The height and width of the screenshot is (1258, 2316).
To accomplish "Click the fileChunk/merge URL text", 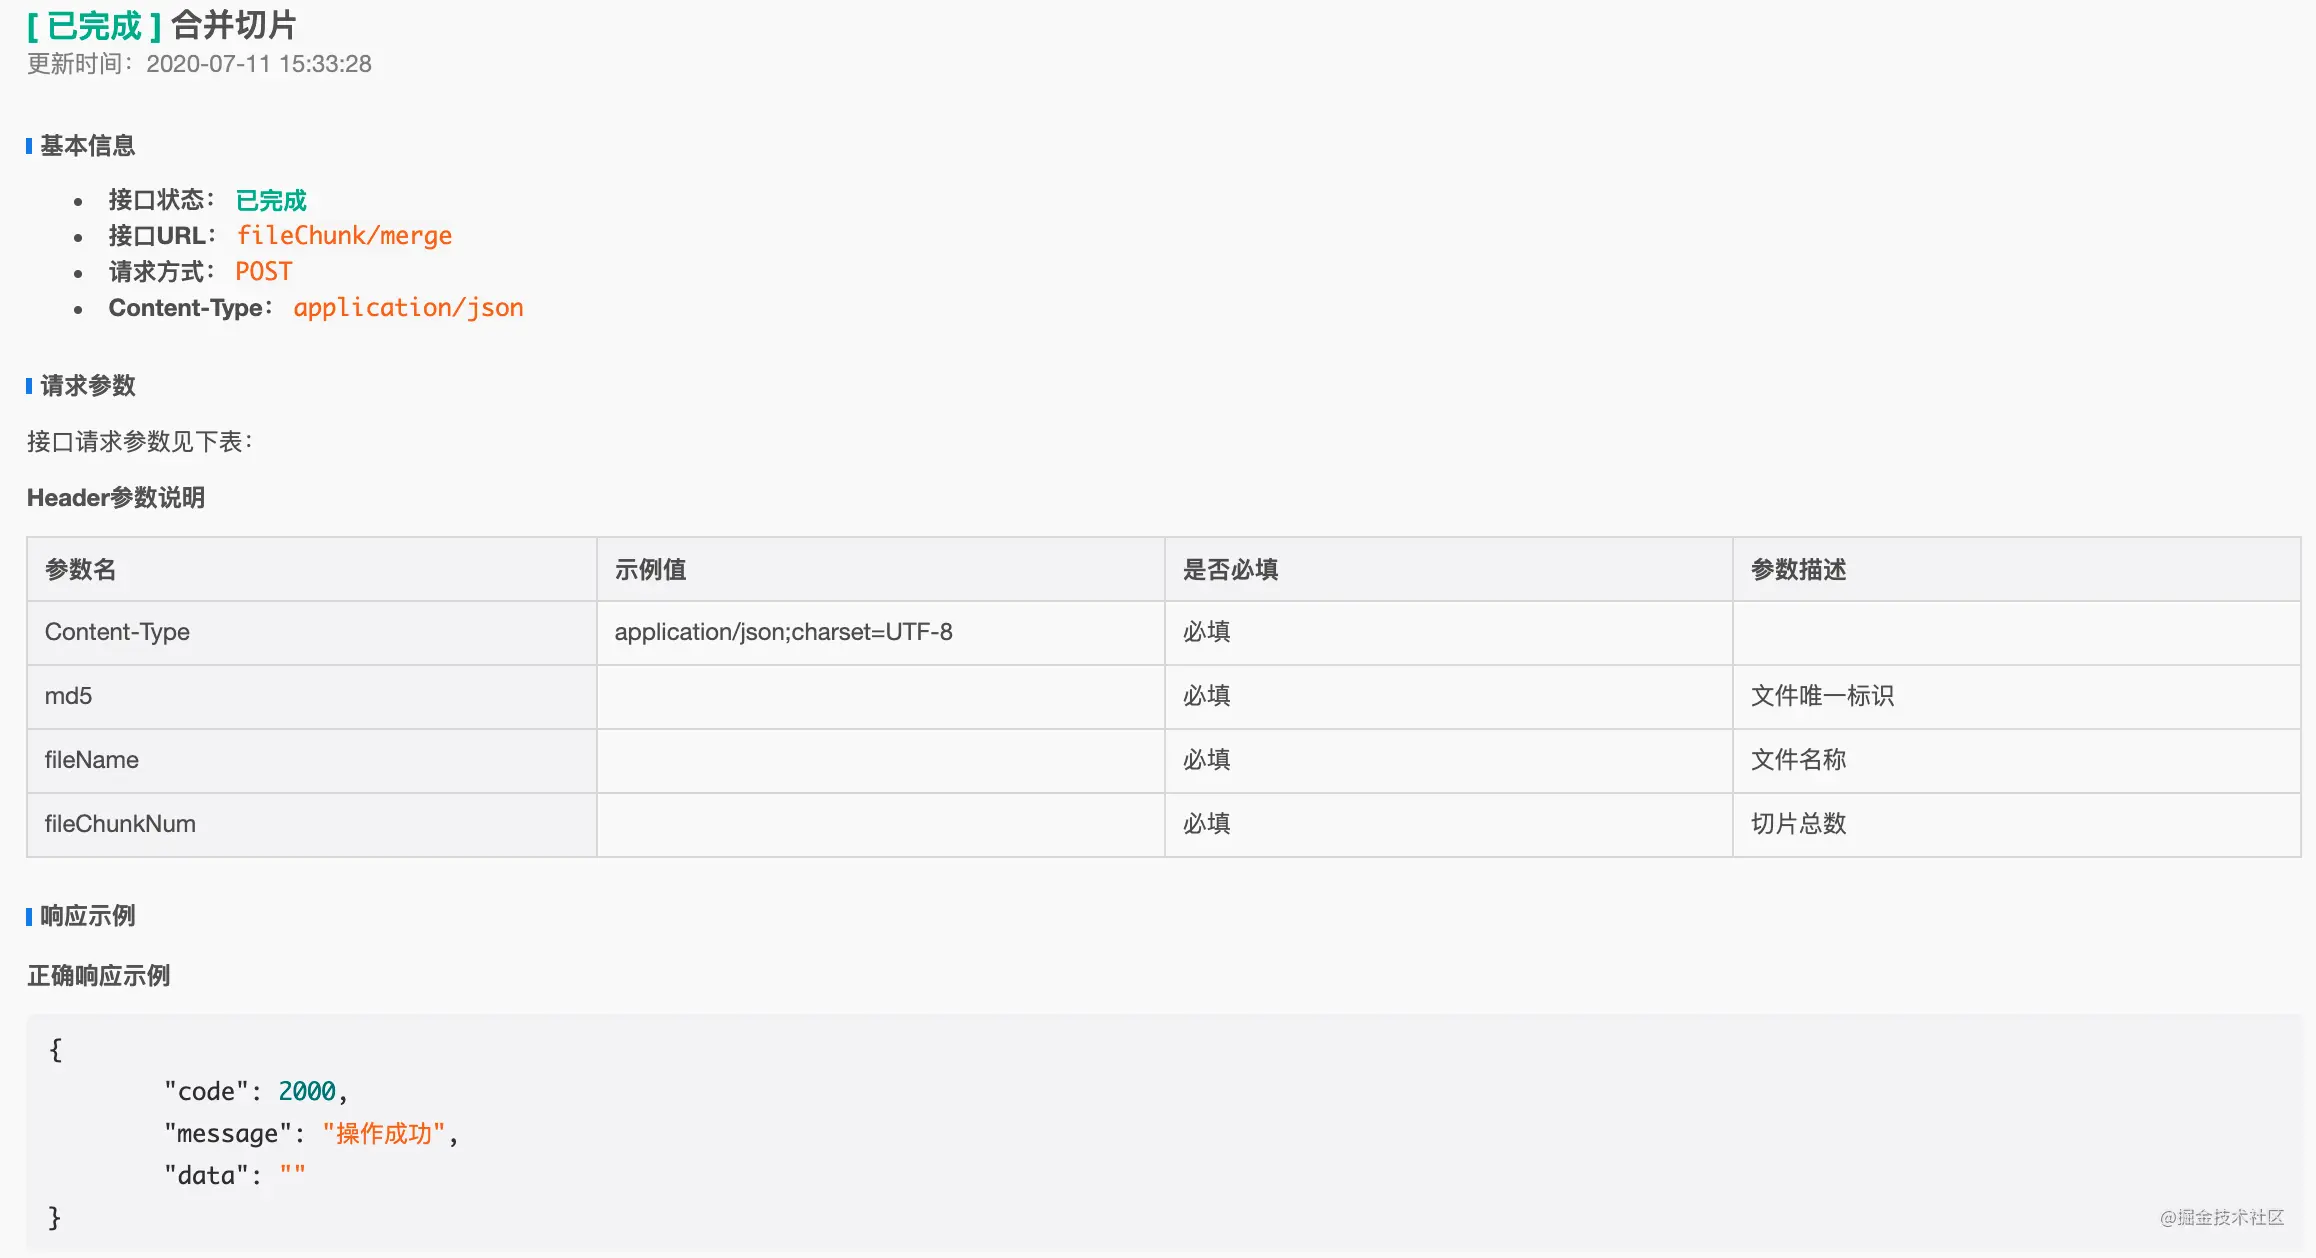I will (x=344, y=236).
